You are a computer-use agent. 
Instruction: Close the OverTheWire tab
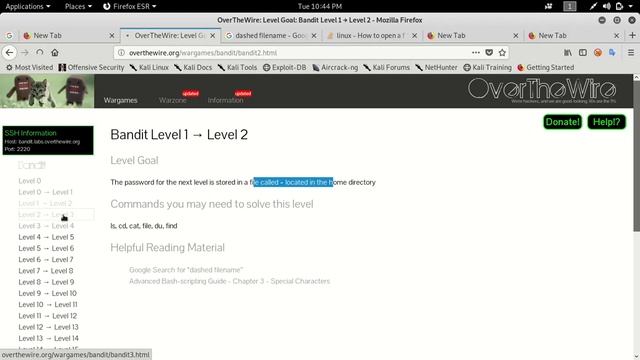point(213,36)
